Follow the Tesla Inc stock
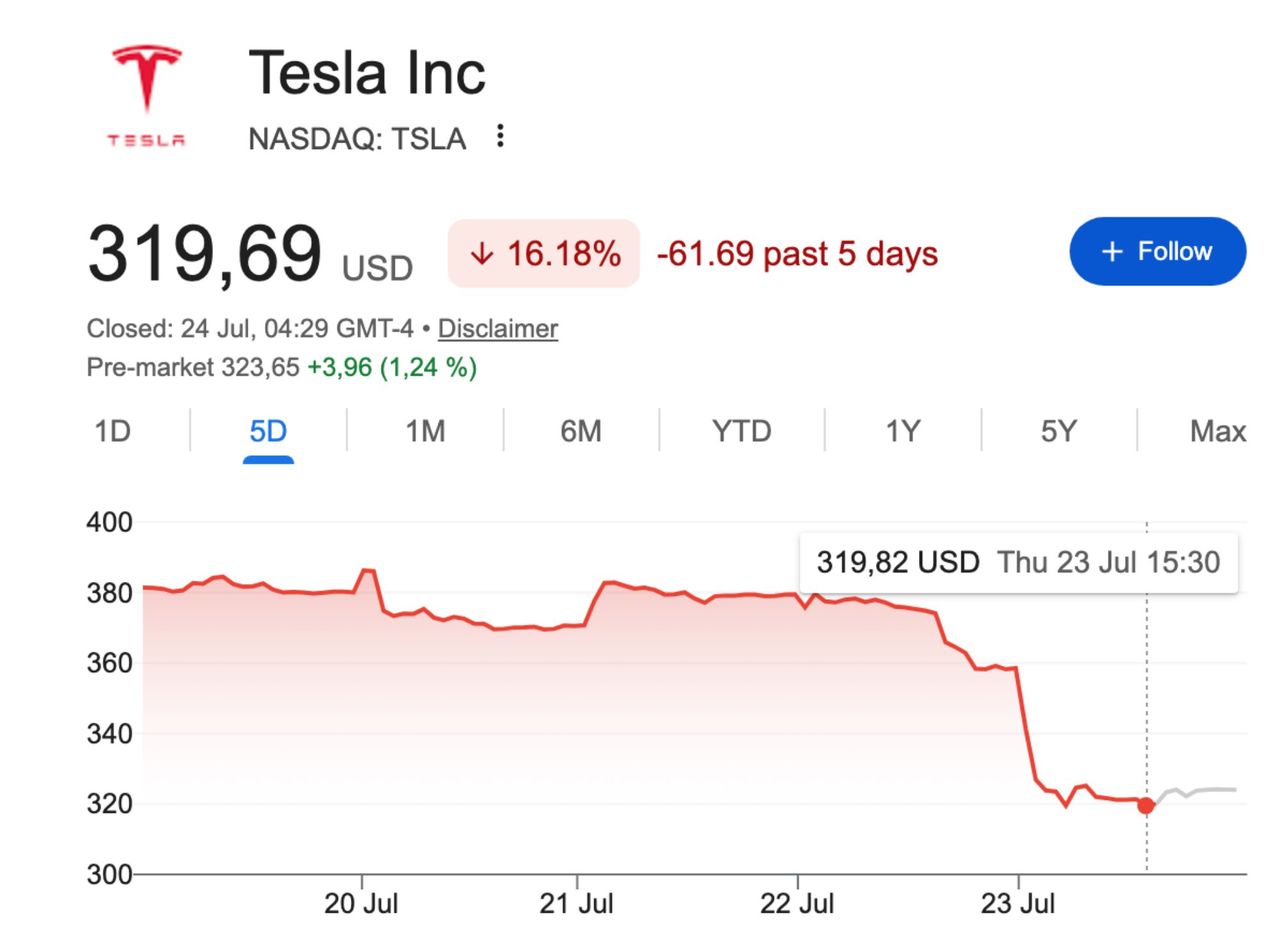Viewport: 1280px width, 941px height. [x=1158, y=251]
